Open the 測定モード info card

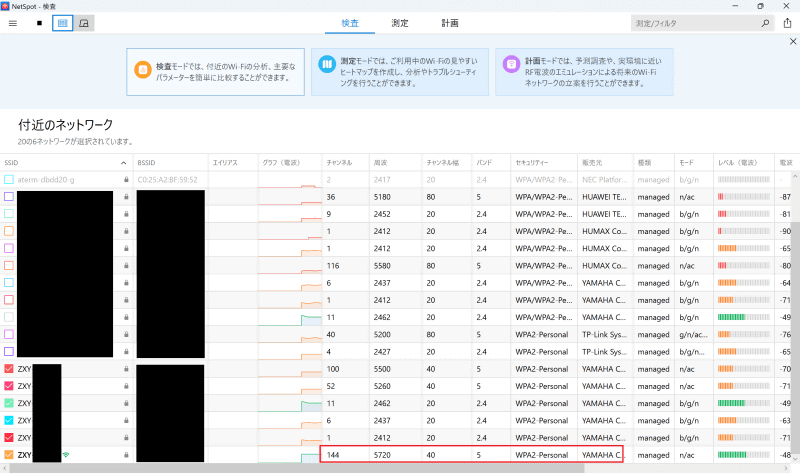tap(400, 72)
